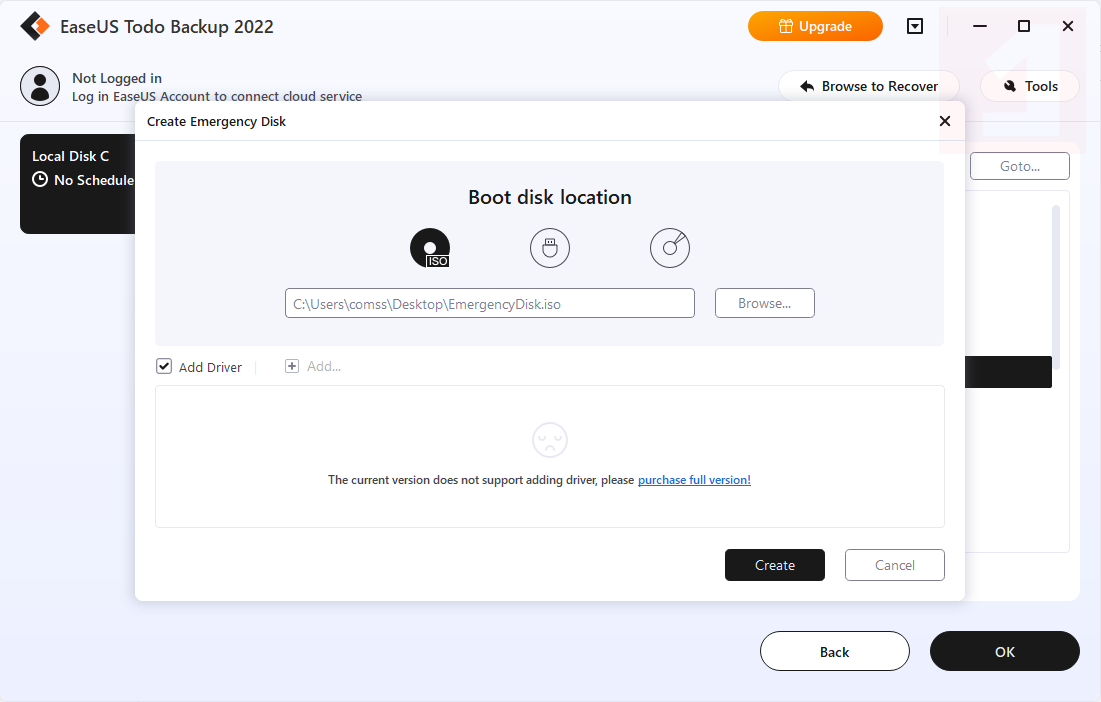Viewport: 1101px width, 702px height.
Task: Click the vertical scrollbar in right panel
Action: 1056,288
